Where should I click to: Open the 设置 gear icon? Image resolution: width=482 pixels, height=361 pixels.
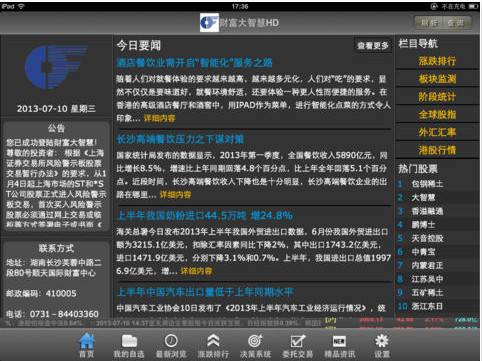tap(382, 341)
